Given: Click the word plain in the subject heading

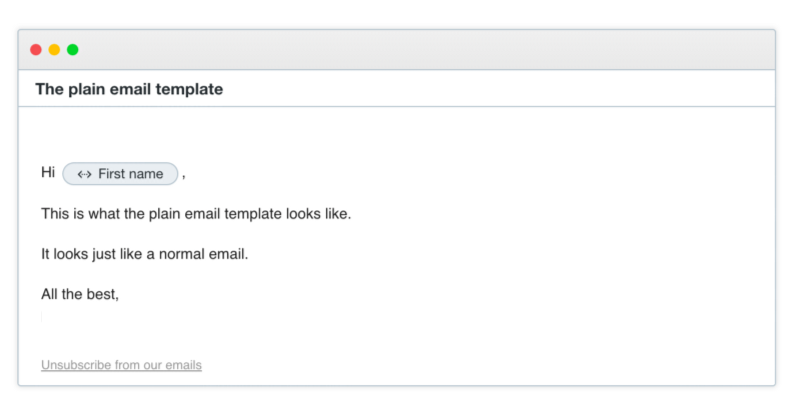Looking at the screenshot, I should 87,90.
